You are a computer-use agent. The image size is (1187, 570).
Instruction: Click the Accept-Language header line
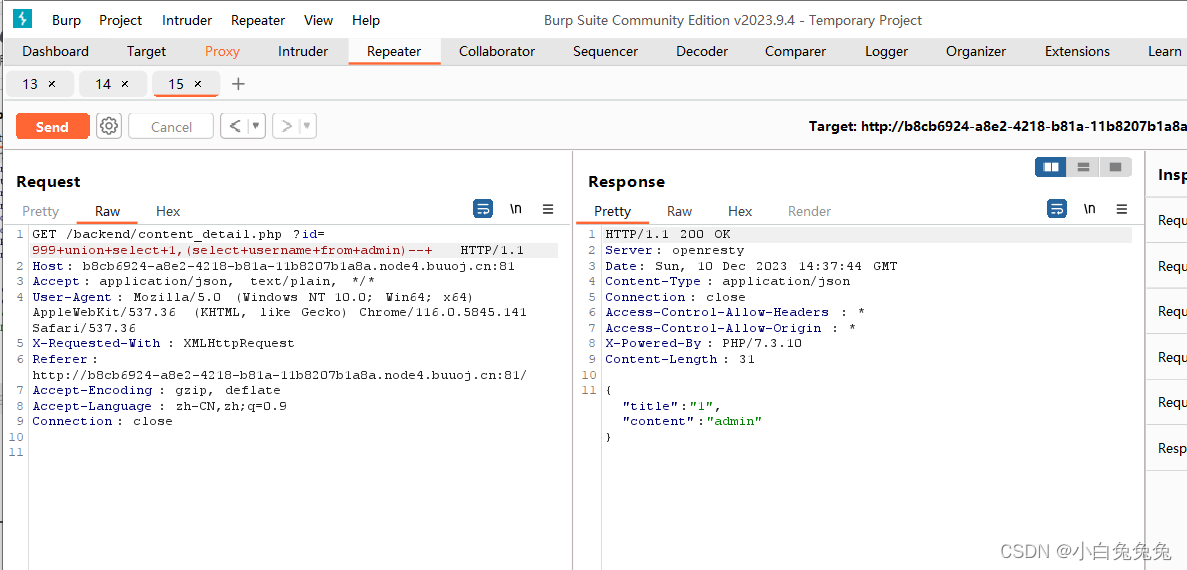[x=160, y=406]
